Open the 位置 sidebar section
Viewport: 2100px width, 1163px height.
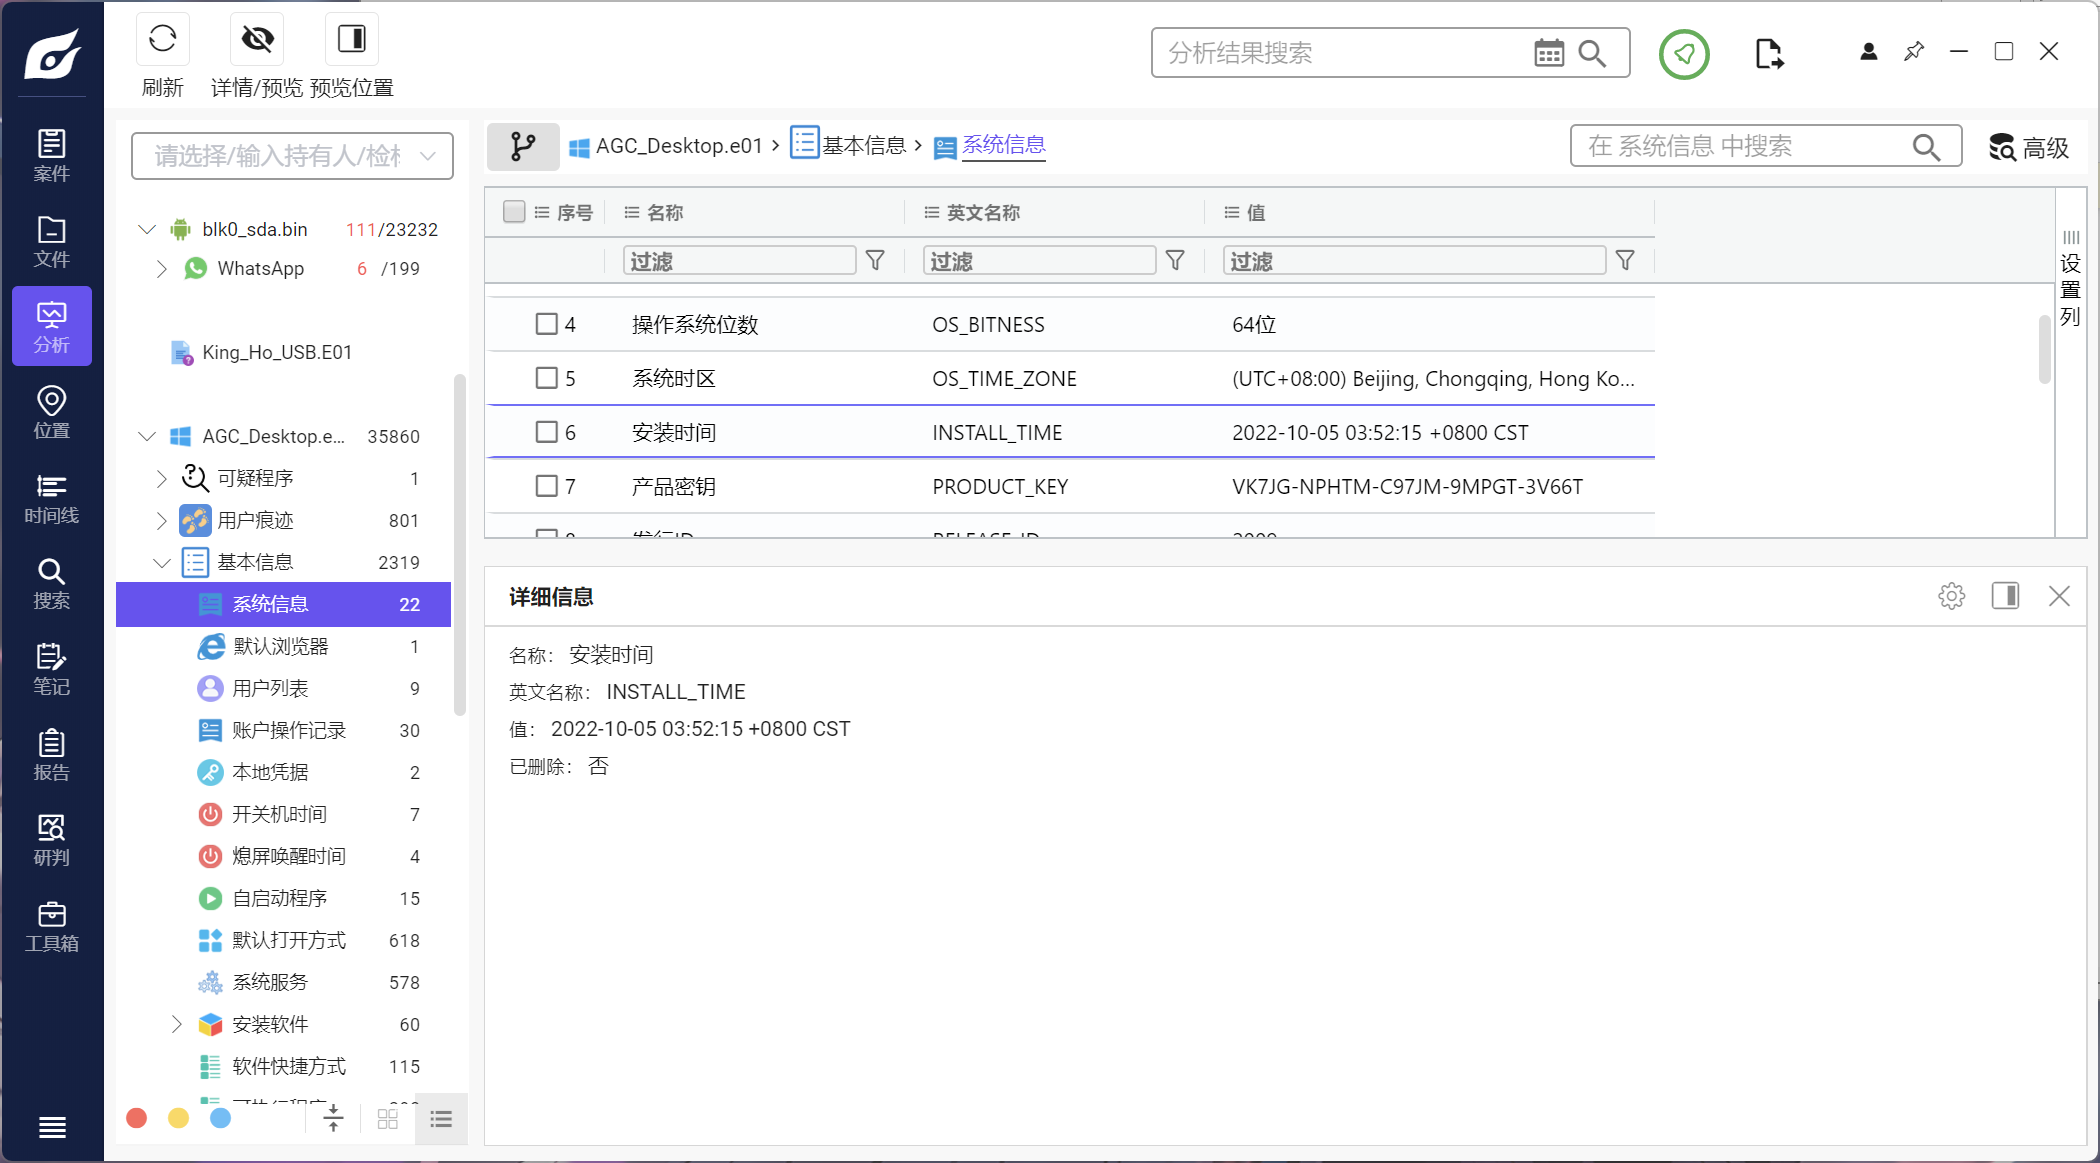click(52, 413)
